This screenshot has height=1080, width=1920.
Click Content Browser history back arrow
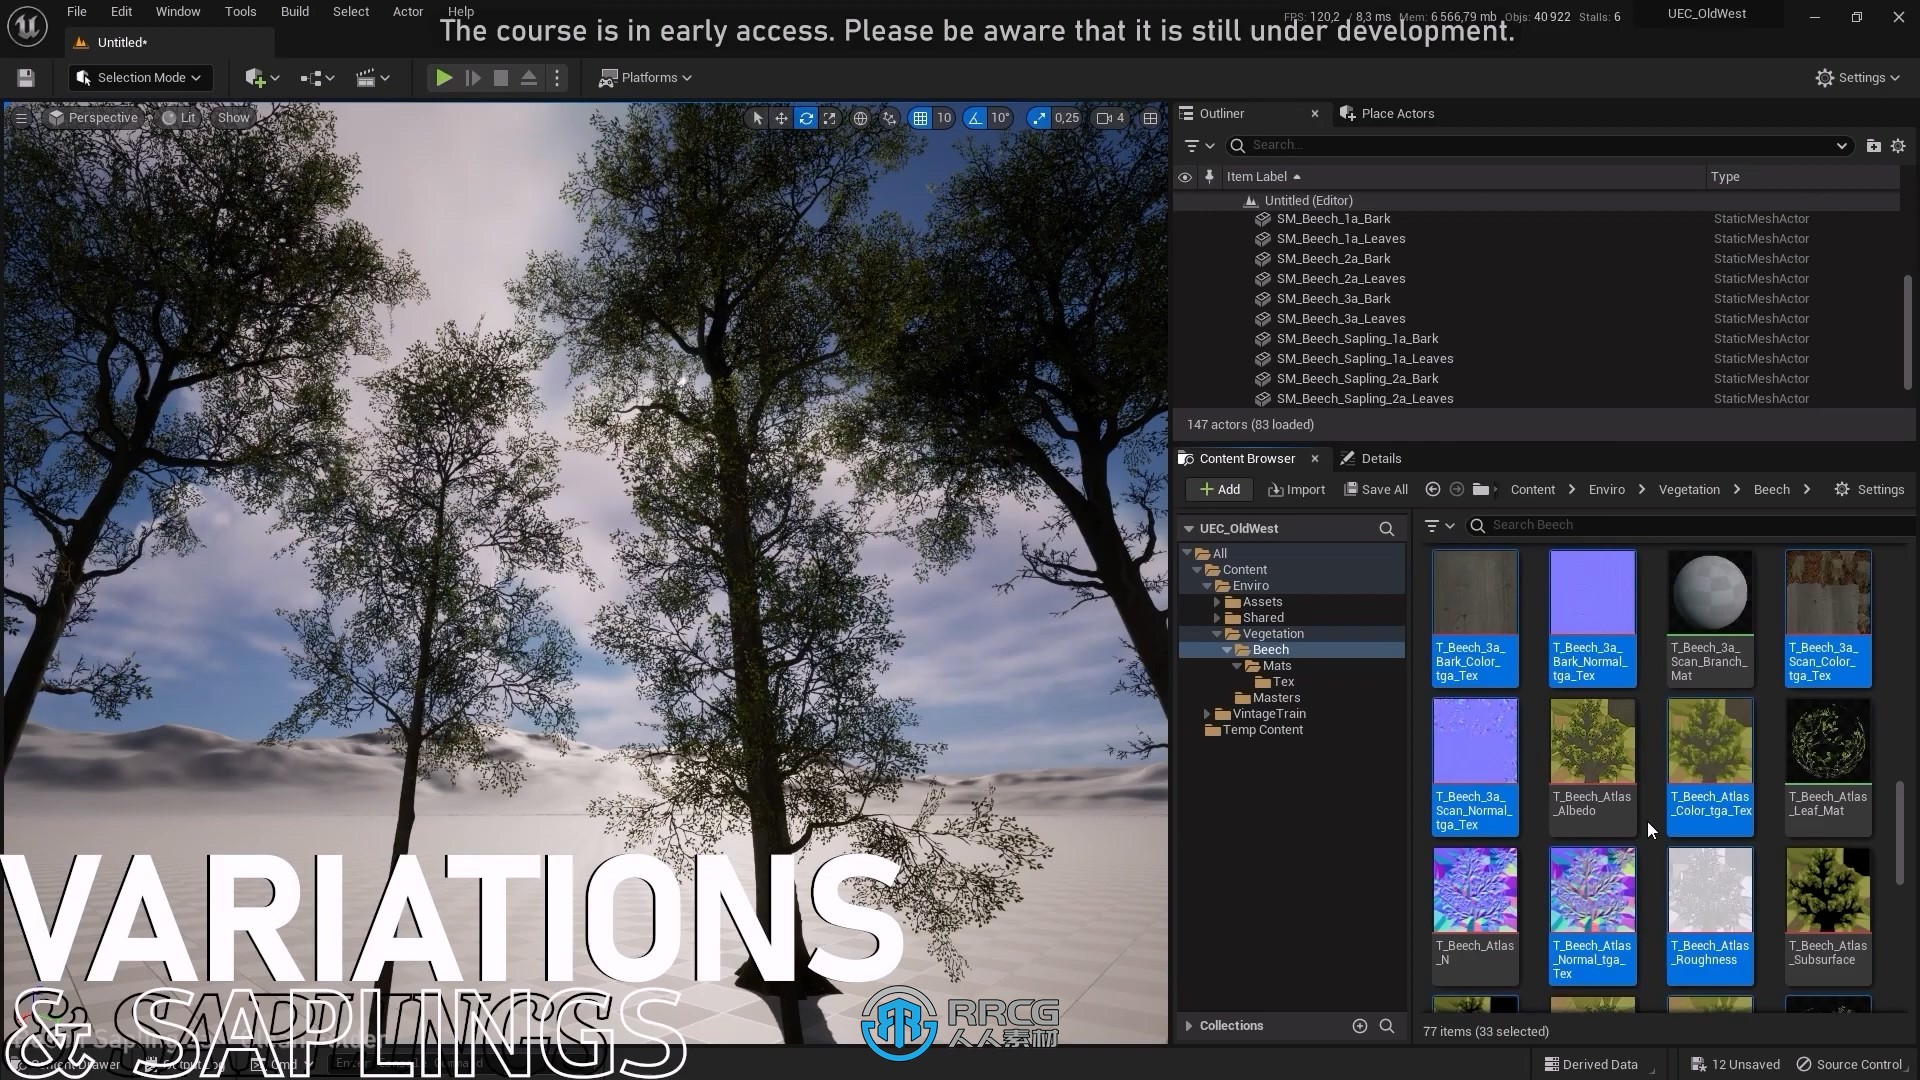point(1432,490)
